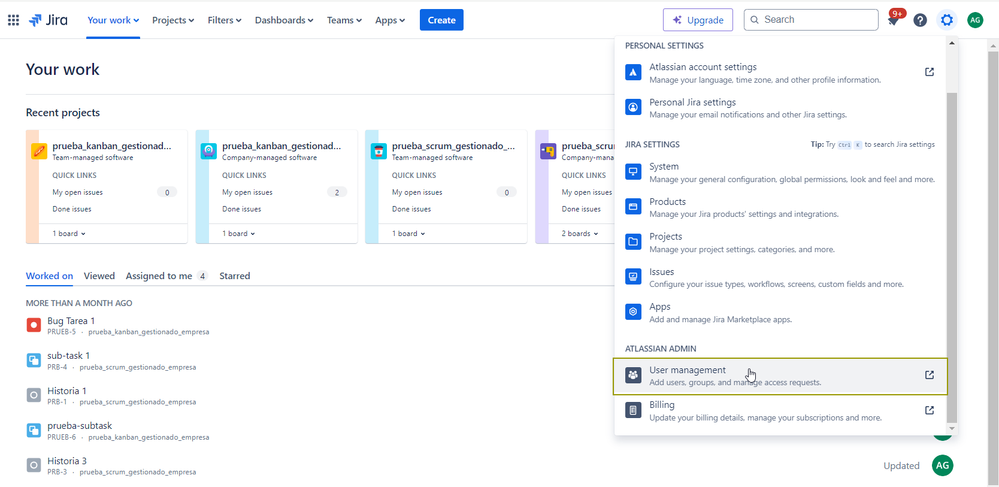Switch to the Worked on tab
The height and width of the screenshot is (487, 999).
click(x=49, y=276)
